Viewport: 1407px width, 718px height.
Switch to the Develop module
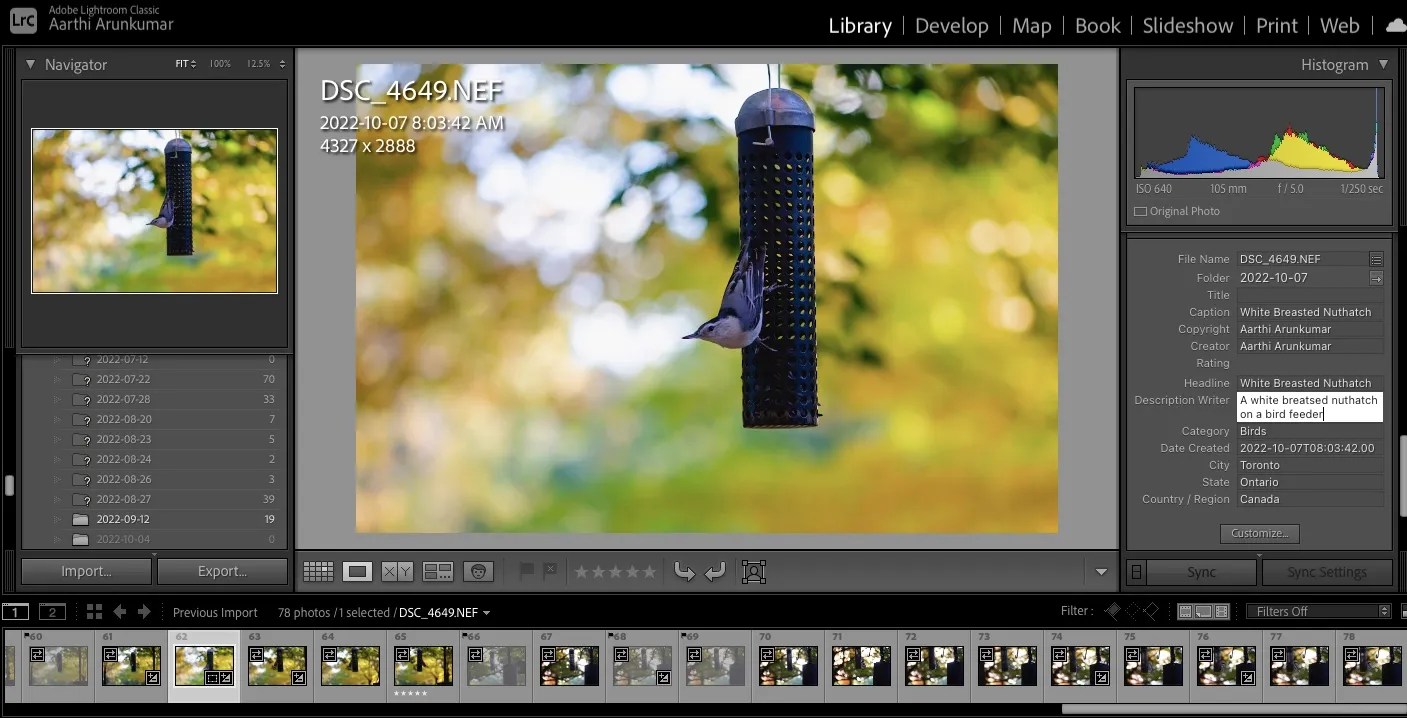[951, 25]
